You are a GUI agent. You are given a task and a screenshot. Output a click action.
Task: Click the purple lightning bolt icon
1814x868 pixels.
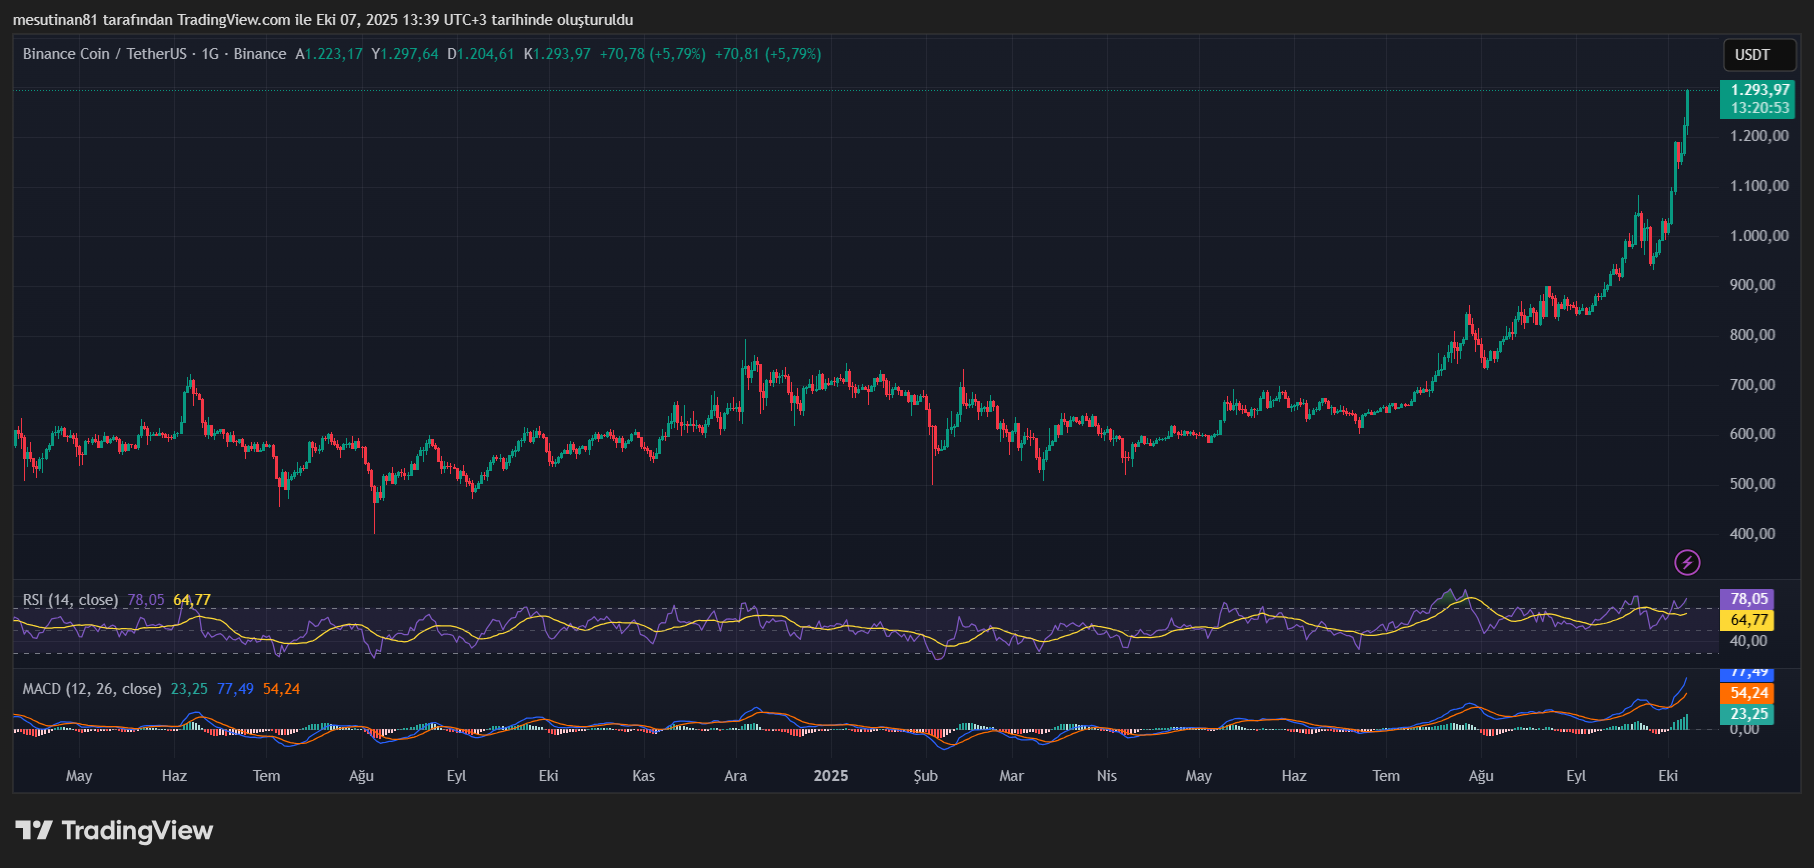point(1687,562)
